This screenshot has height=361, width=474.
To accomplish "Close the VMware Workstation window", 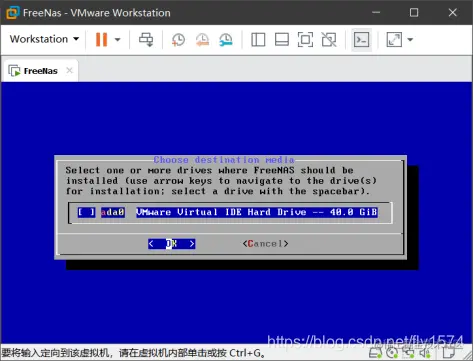I will [x=452, y=13].
